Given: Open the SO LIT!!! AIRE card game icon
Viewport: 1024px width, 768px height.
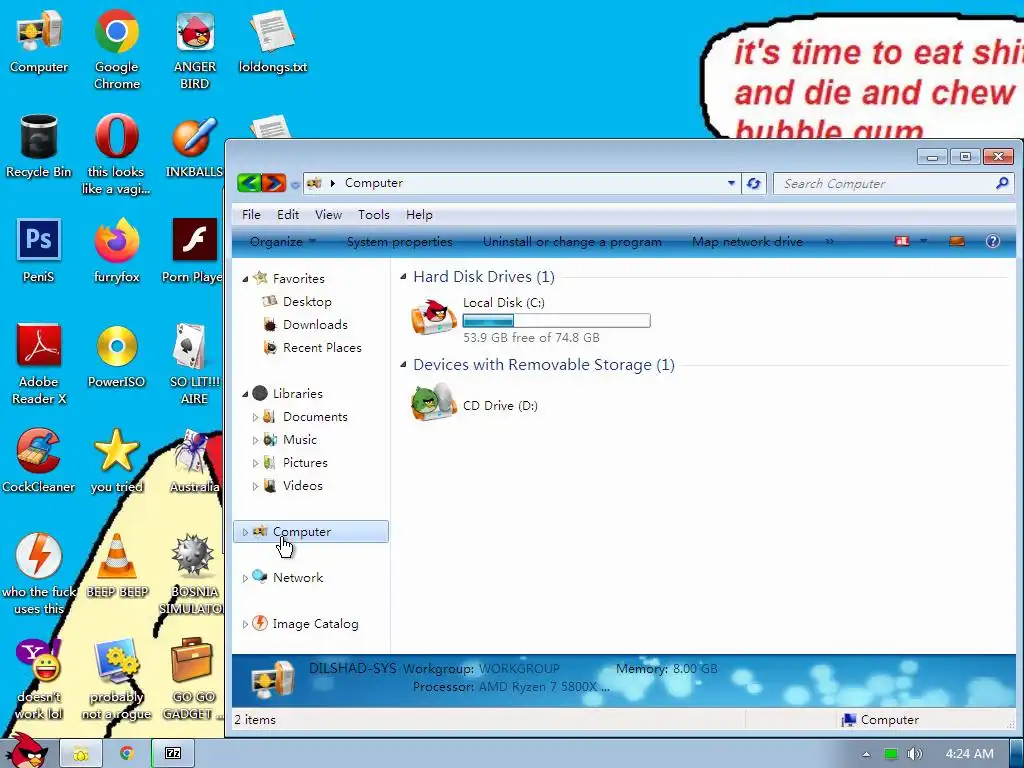Looking at the screenshot, I should (x=194, y=364).
